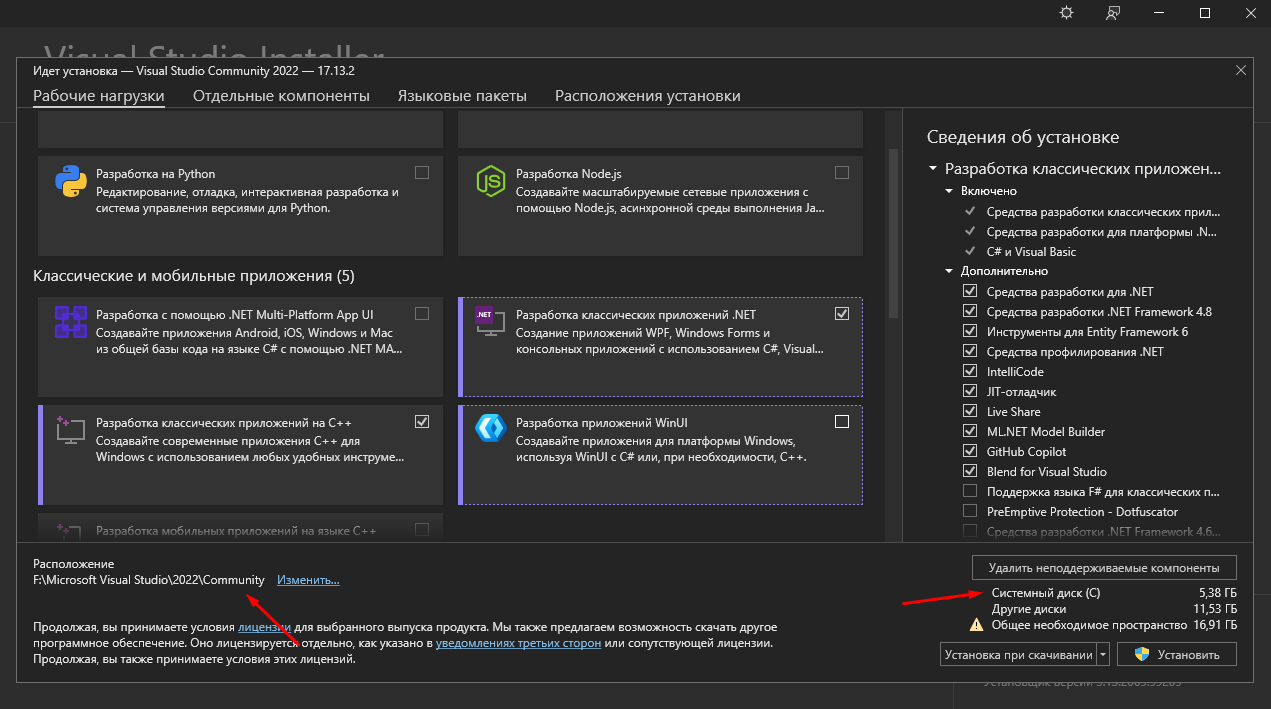Switch to Расположения установки tab

pos(648,96)
